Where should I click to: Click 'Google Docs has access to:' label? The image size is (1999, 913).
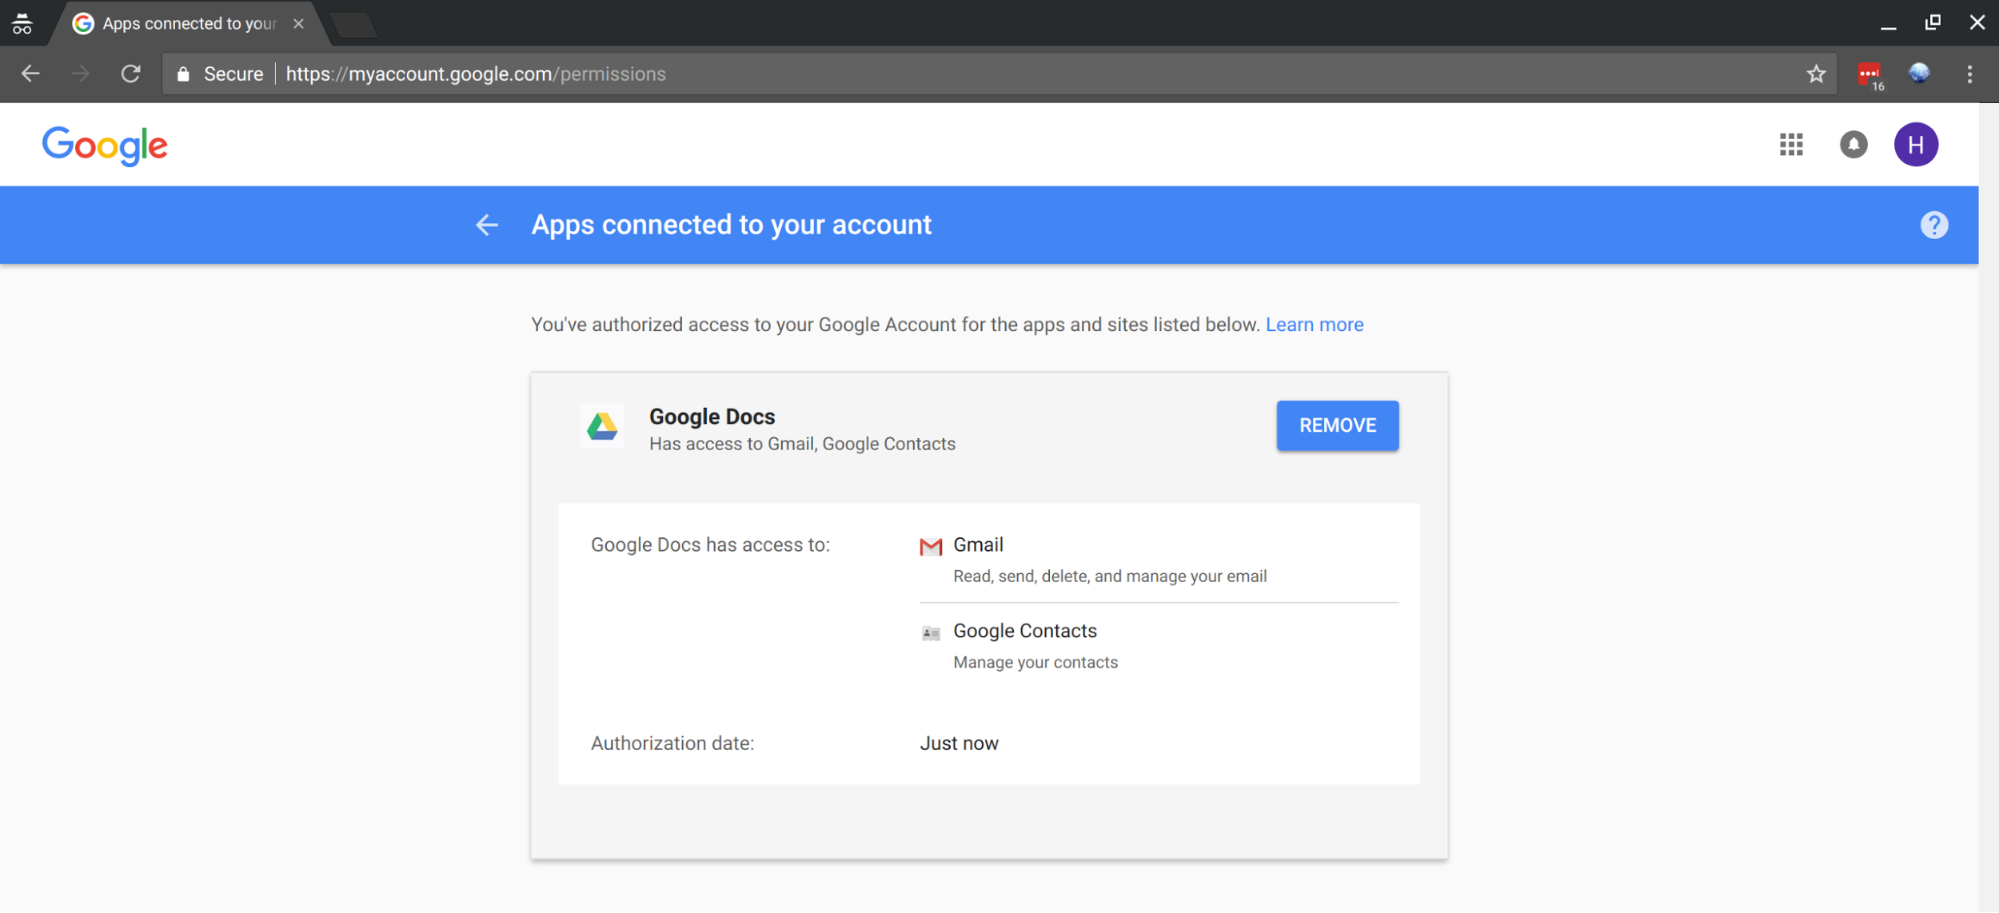[710, 545]
